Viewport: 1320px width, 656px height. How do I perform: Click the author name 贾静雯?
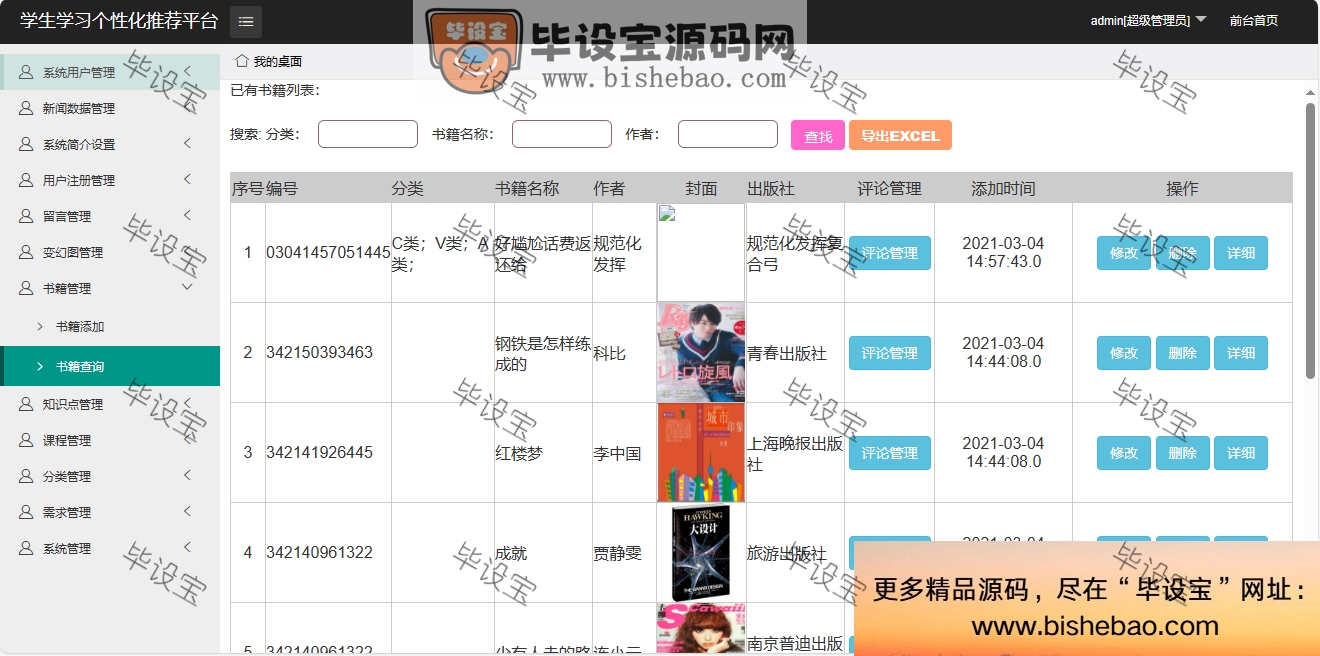tap(618, 553)
